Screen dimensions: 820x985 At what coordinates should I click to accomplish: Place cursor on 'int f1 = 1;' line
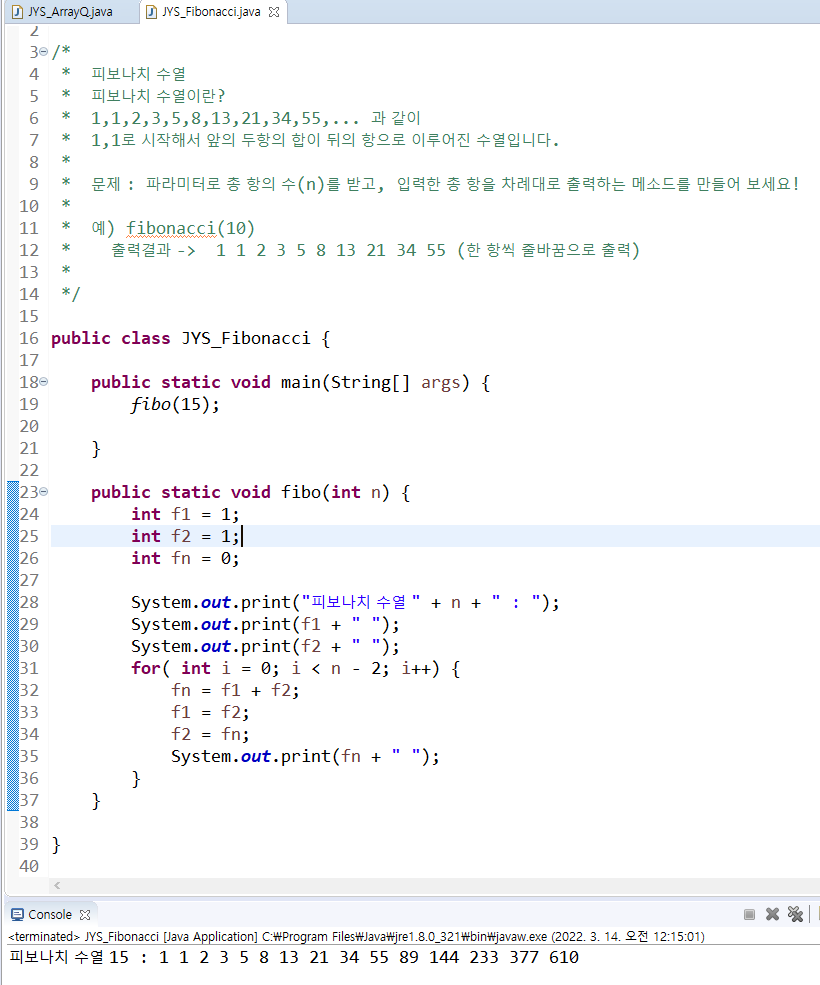pos(185,514)
